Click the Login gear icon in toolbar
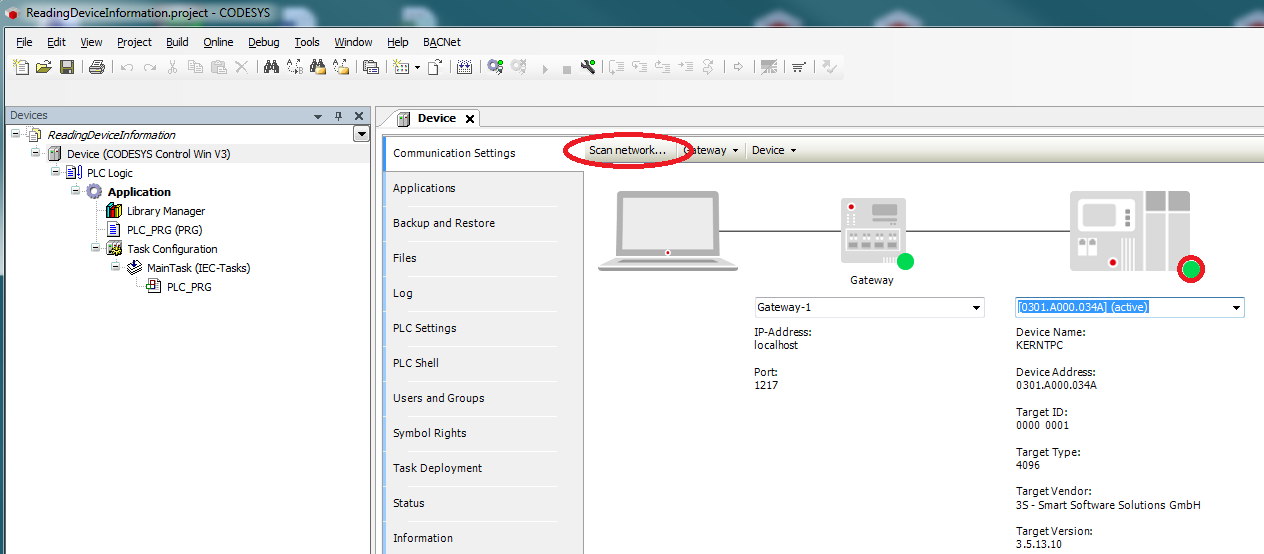Screen dimensions: 1264x554 click(x=494, y=67)
